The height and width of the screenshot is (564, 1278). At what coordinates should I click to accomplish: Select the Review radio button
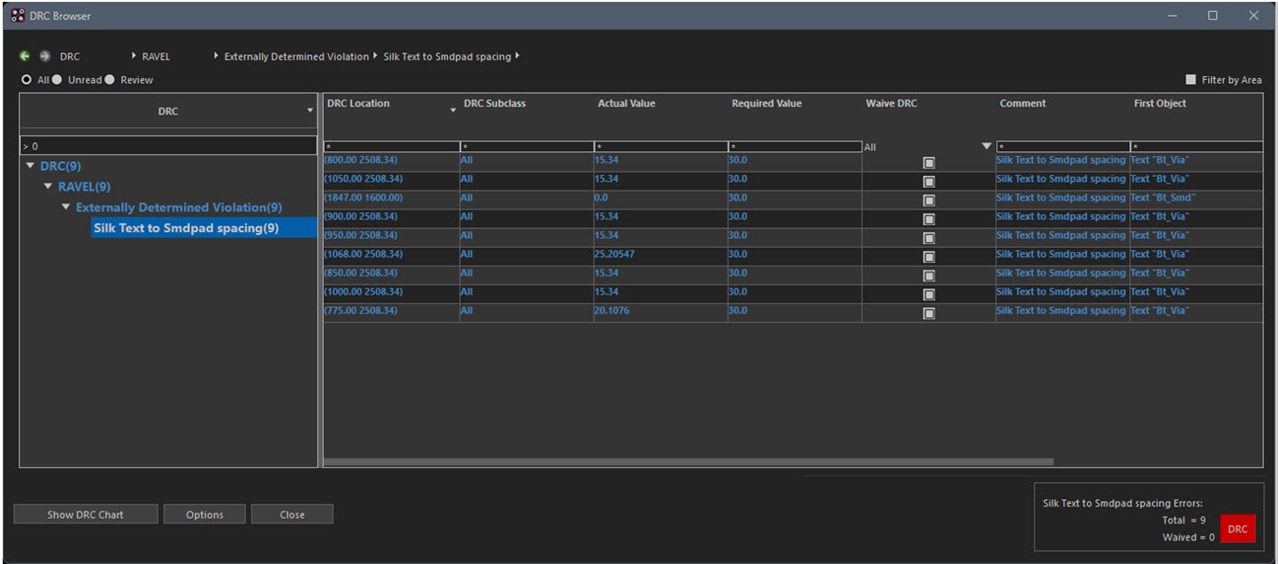coord(110,80)
